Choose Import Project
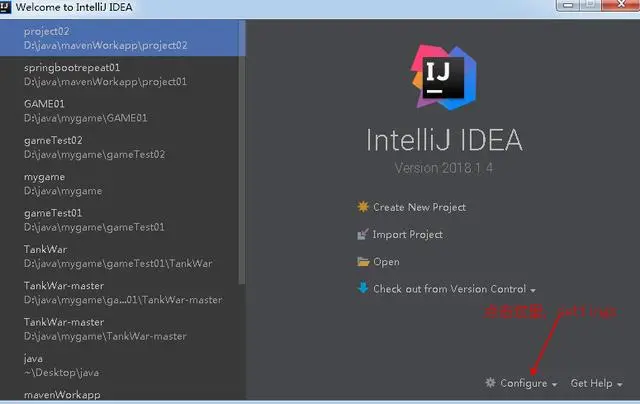Viewport: 640px width, 404px height. tap(407, 235)
